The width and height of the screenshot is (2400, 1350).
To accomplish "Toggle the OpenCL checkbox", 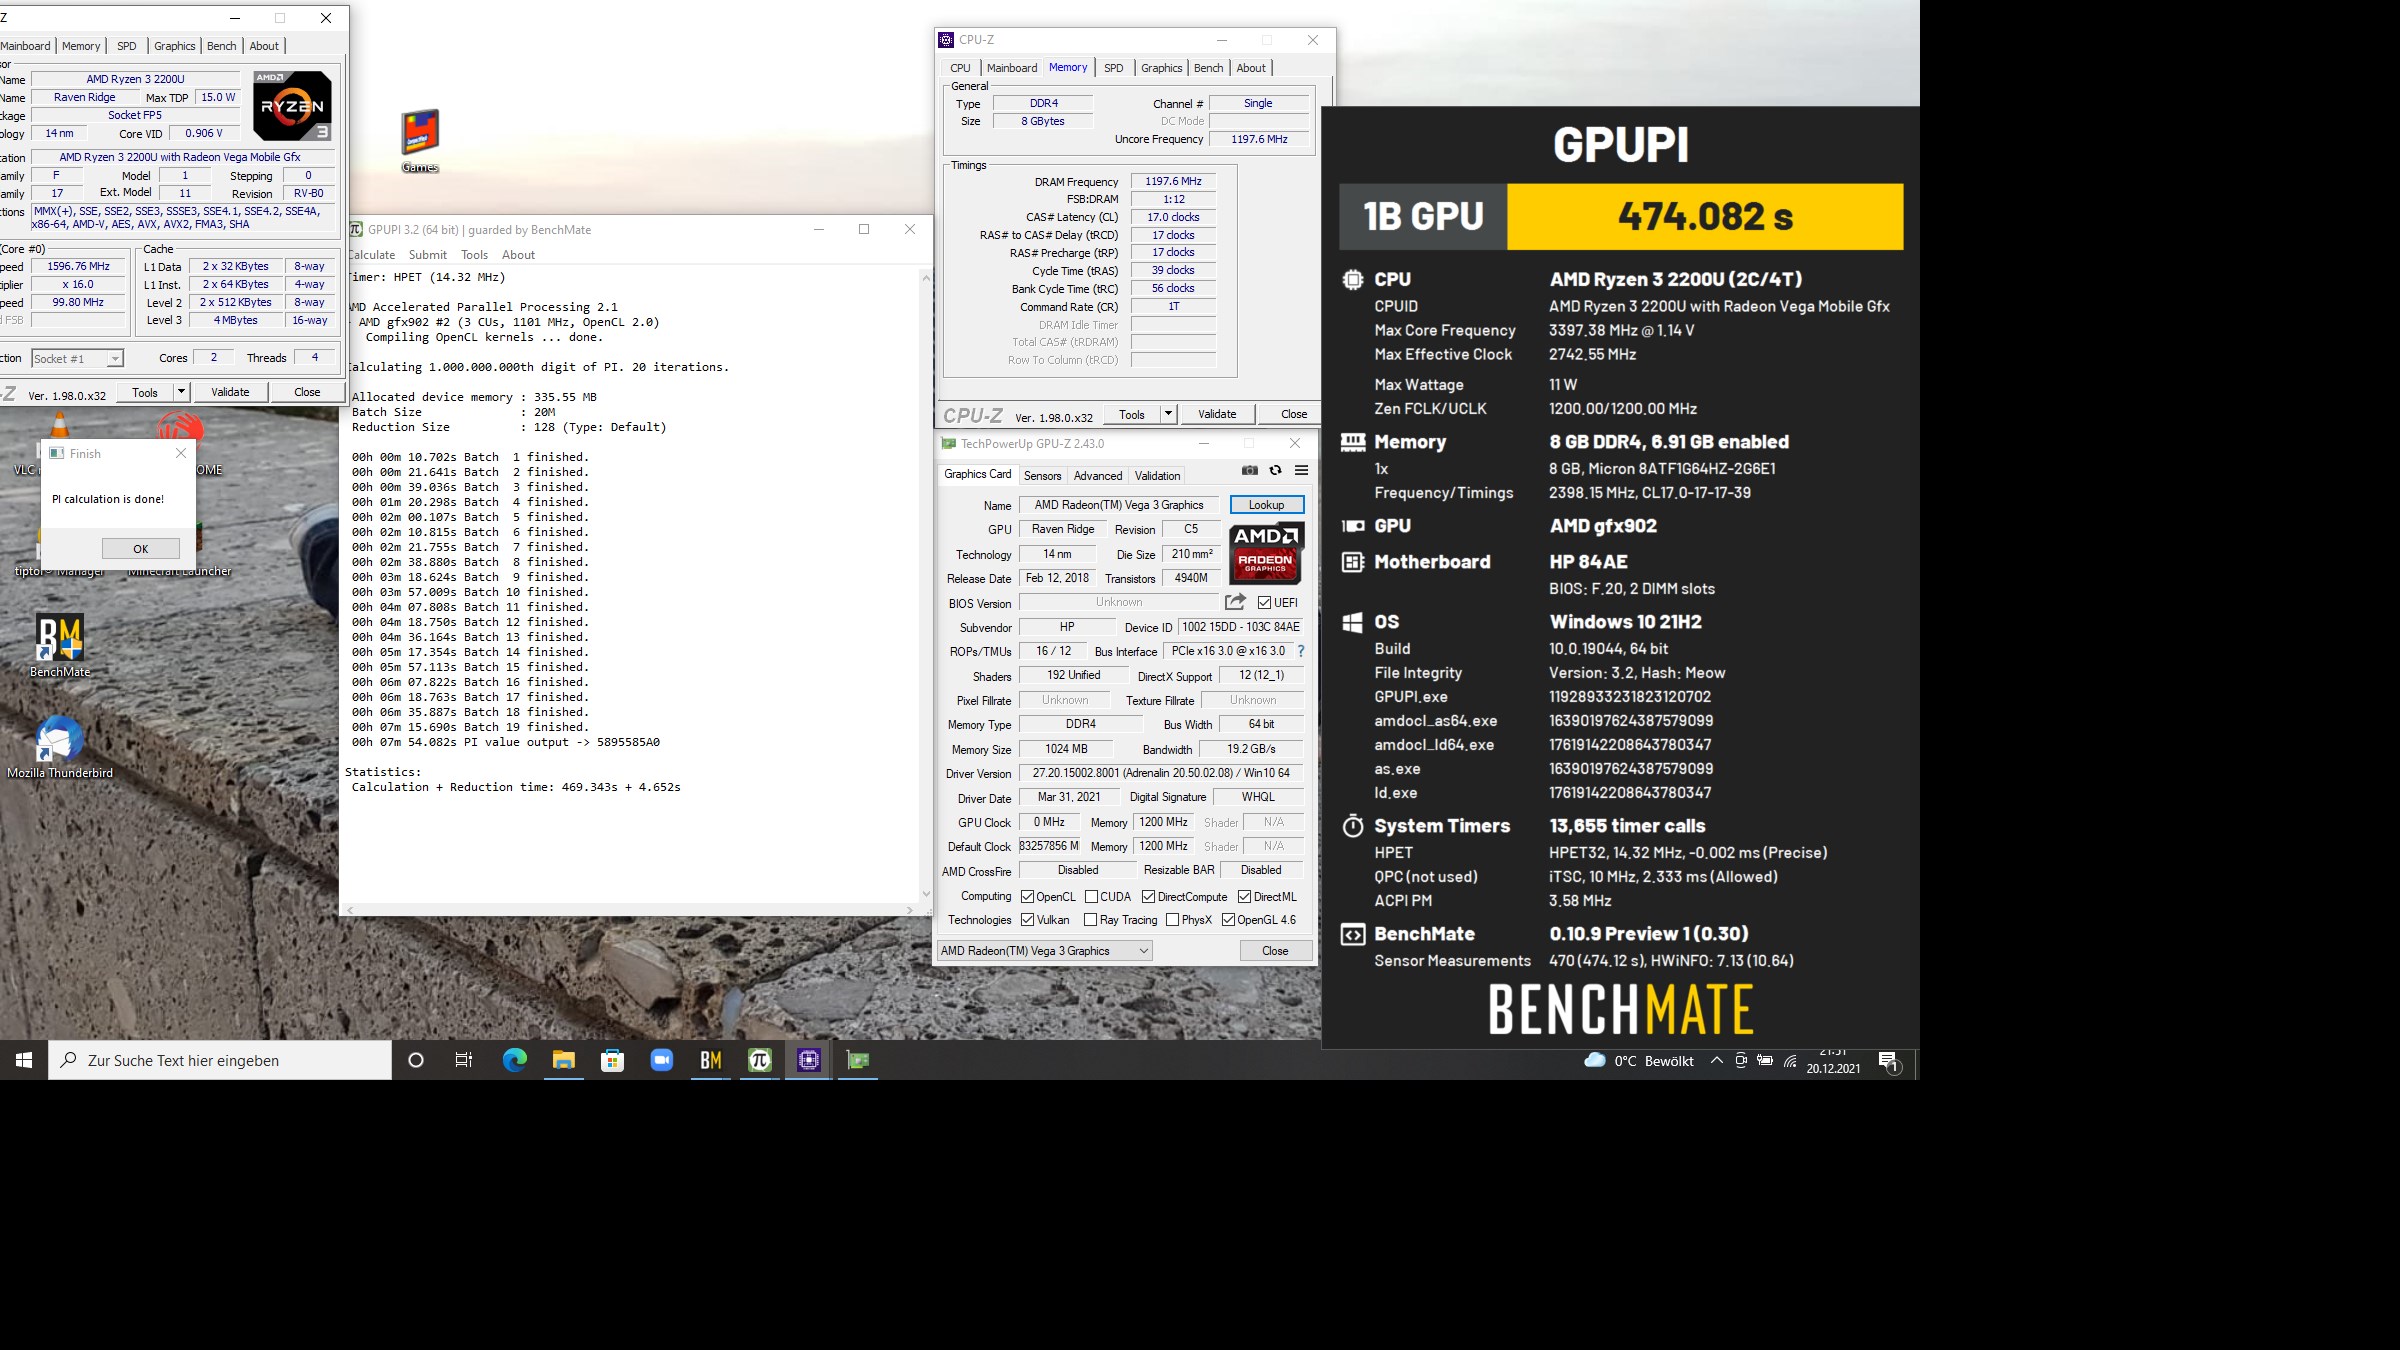I will pos(1027,896).
